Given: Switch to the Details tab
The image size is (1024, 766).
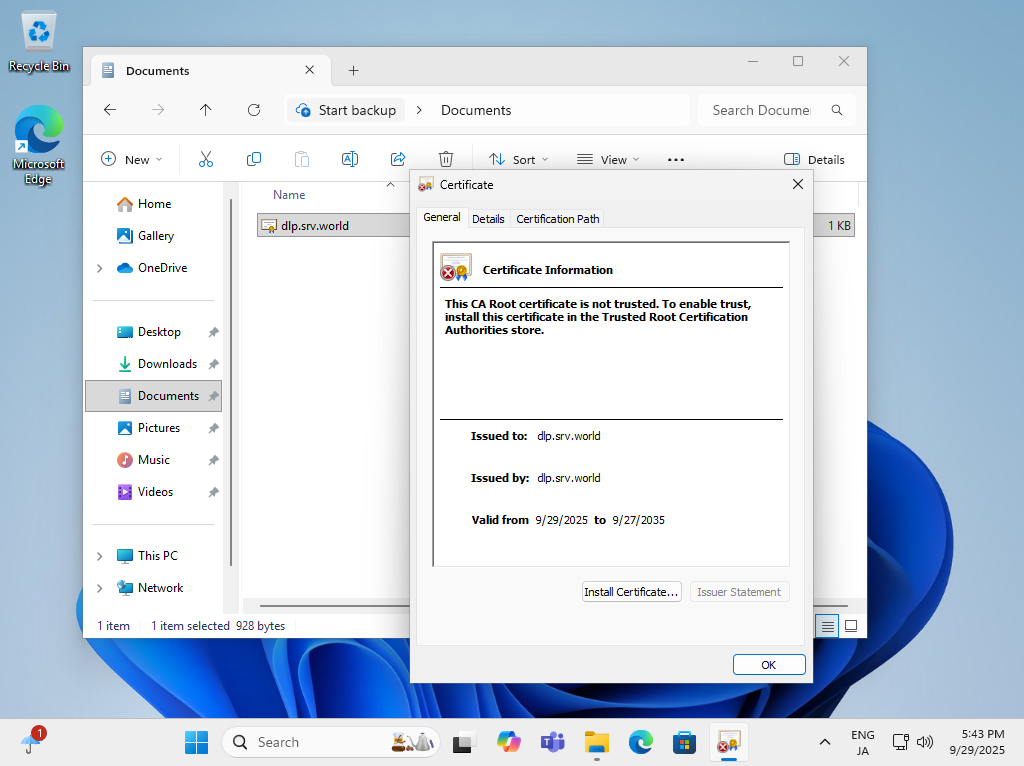Looking at the screenshot, I should [488, 219].
